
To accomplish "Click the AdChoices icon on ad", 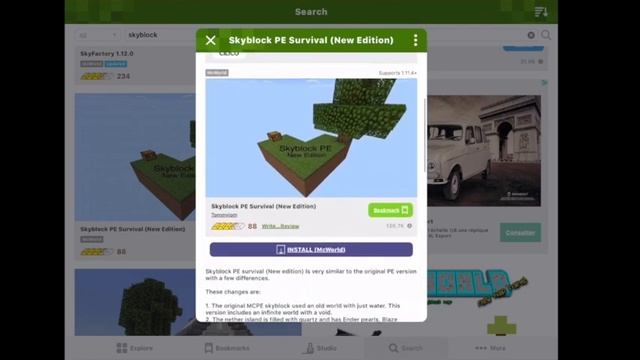I will coord(544,83).
